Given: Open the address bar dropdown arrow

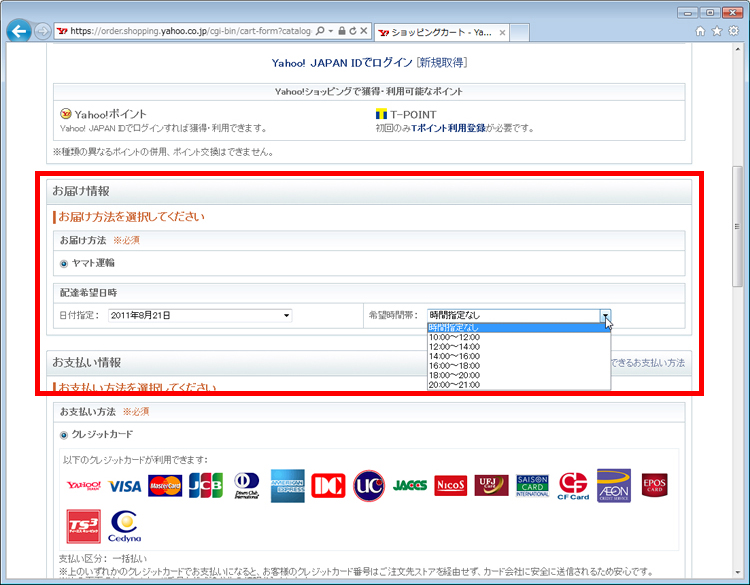Looking at the screenshot, I should (x=331, y=31).
